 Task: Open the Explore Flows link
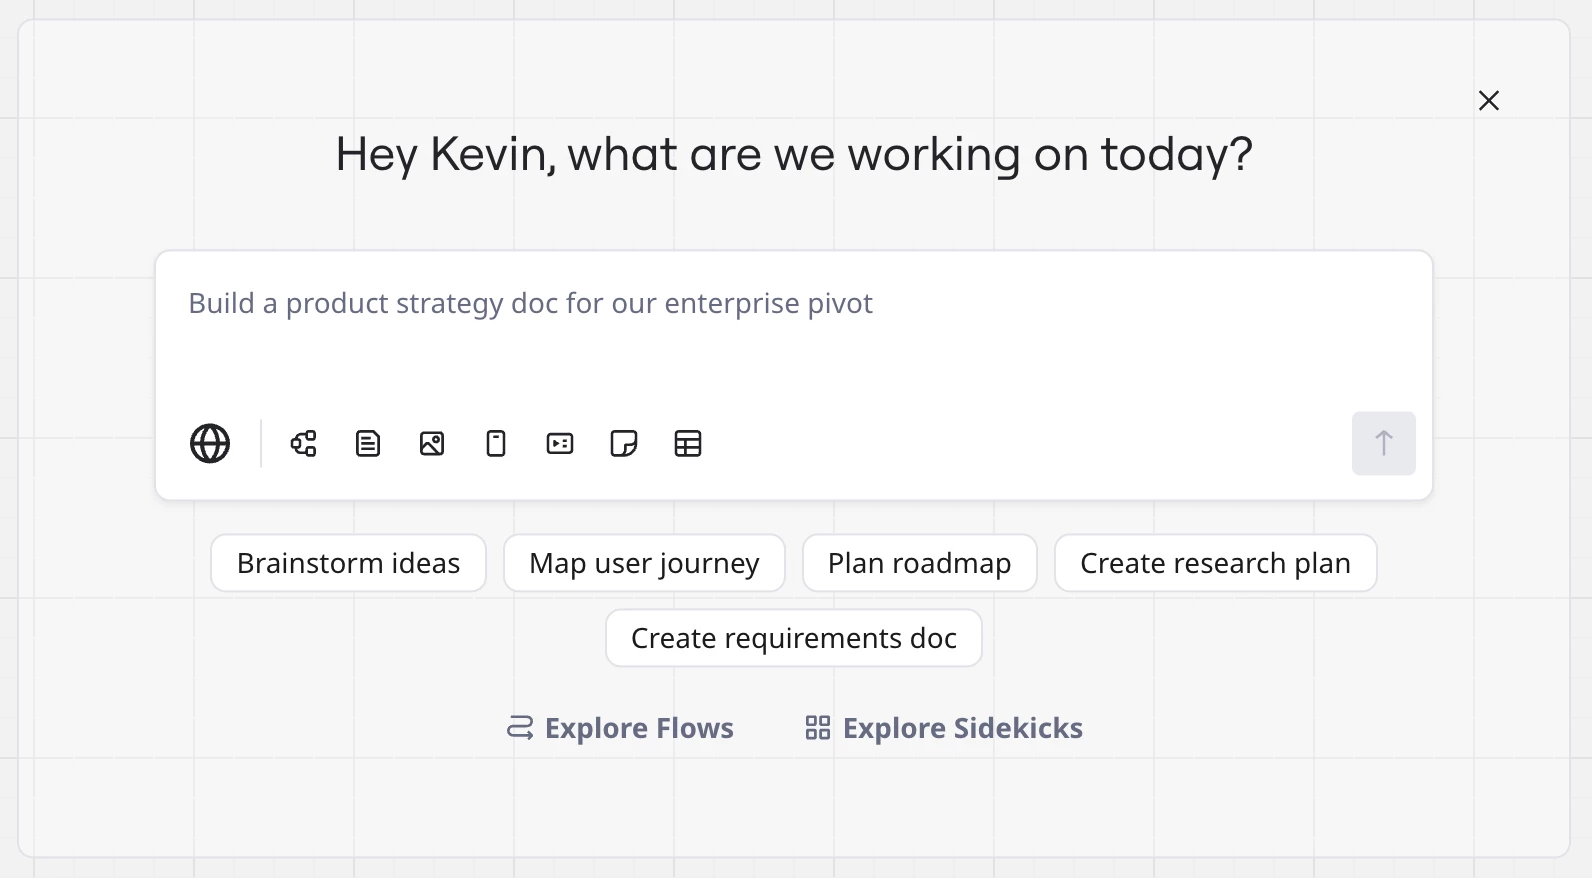click(x=639, y=728)
